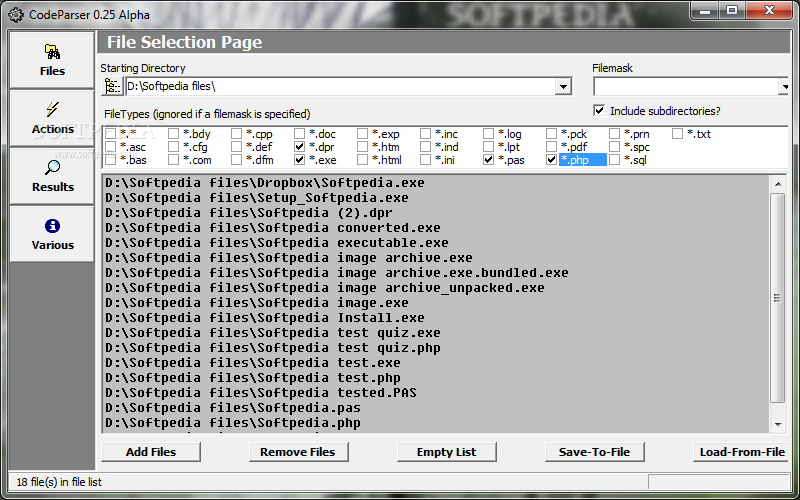Image resolution: width=800 pixels, height=500 pixels.
Task: Open the Files page icon
Action: (52, 52)
